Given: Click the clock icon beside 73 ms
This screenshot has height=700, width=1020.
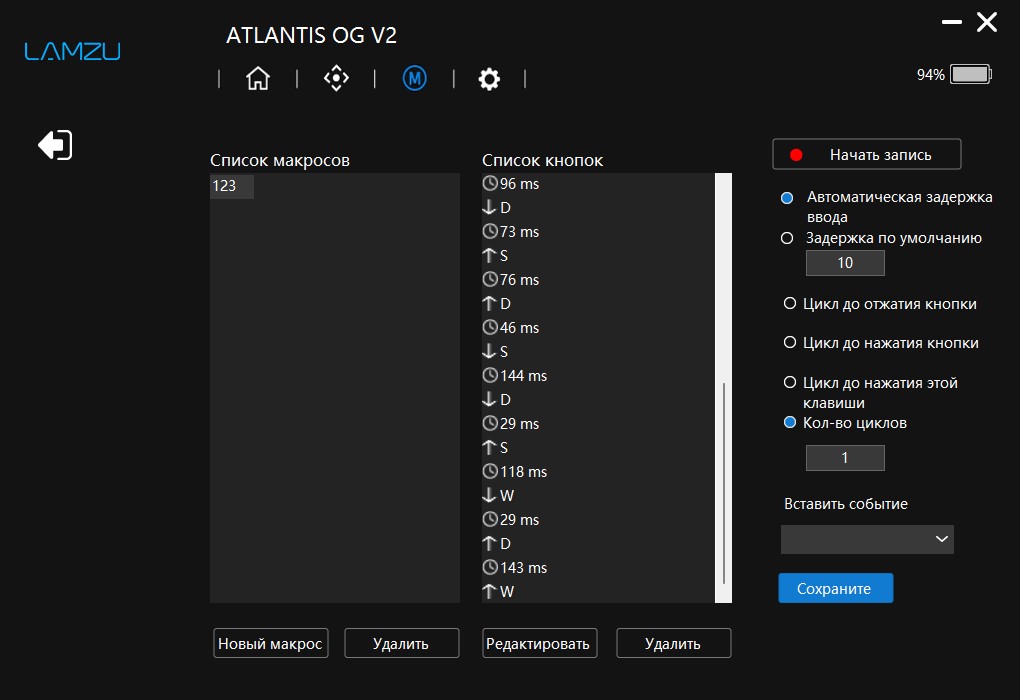Looking at the screenshot, I should [x=490, y=231].
